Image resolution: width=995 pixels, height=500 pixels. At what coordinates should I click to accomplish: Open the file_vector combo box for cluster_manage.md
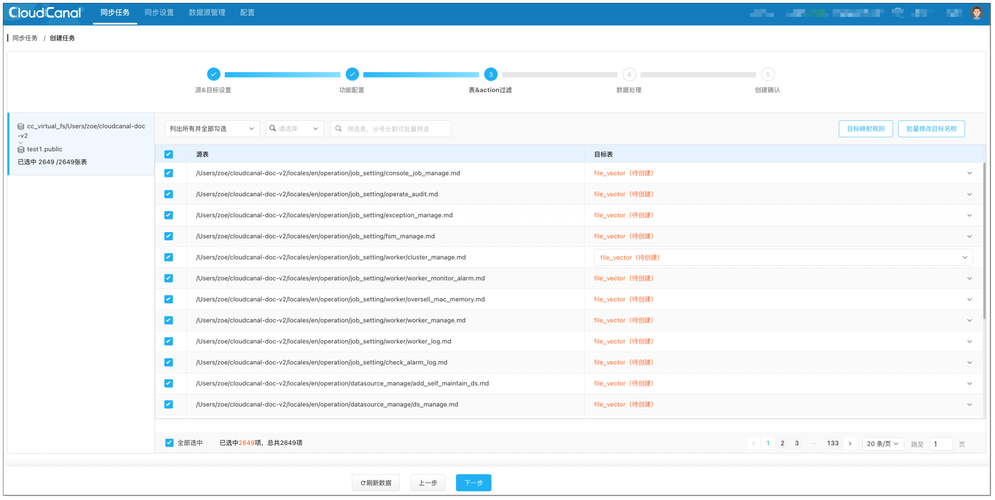click(783, 257)
